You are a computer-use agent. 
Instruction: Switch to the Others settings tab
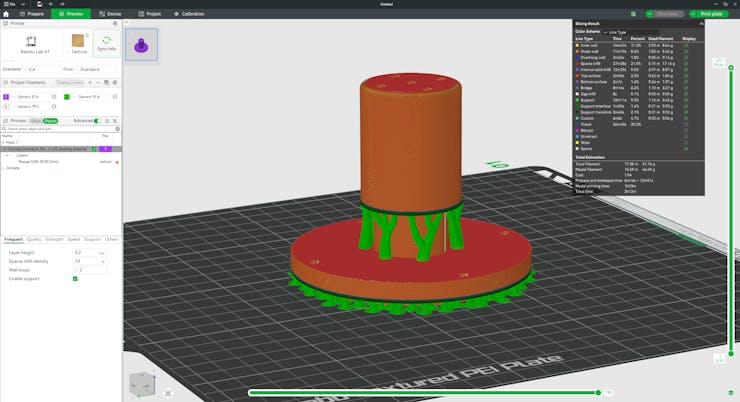tap(112, 239)
